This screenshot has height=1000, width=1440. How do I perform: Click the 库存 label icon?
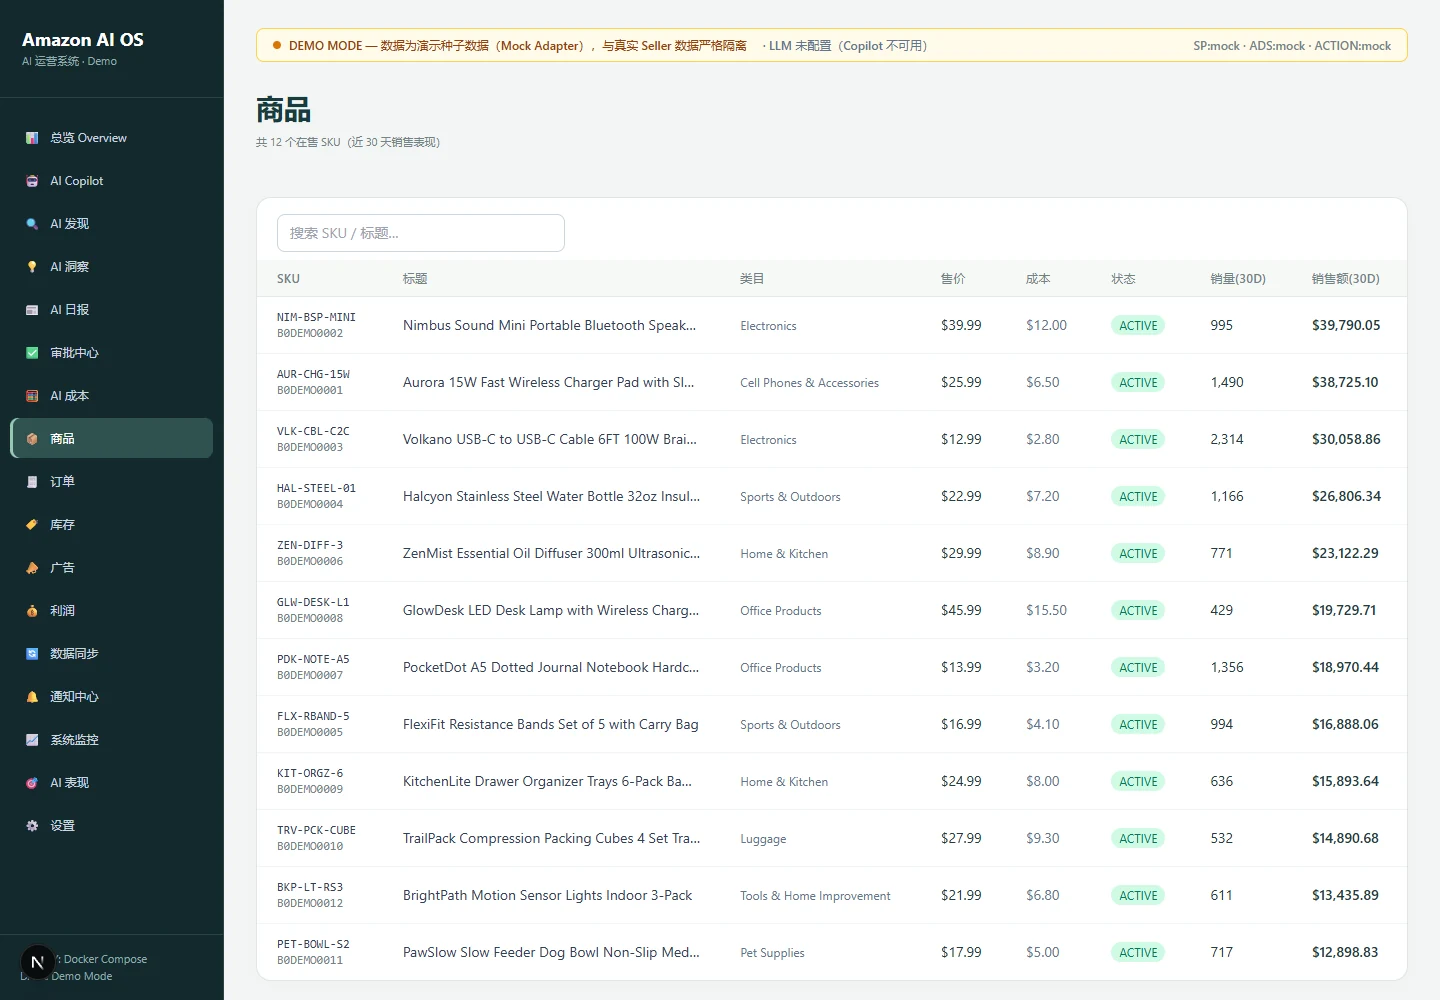point(32,525)
